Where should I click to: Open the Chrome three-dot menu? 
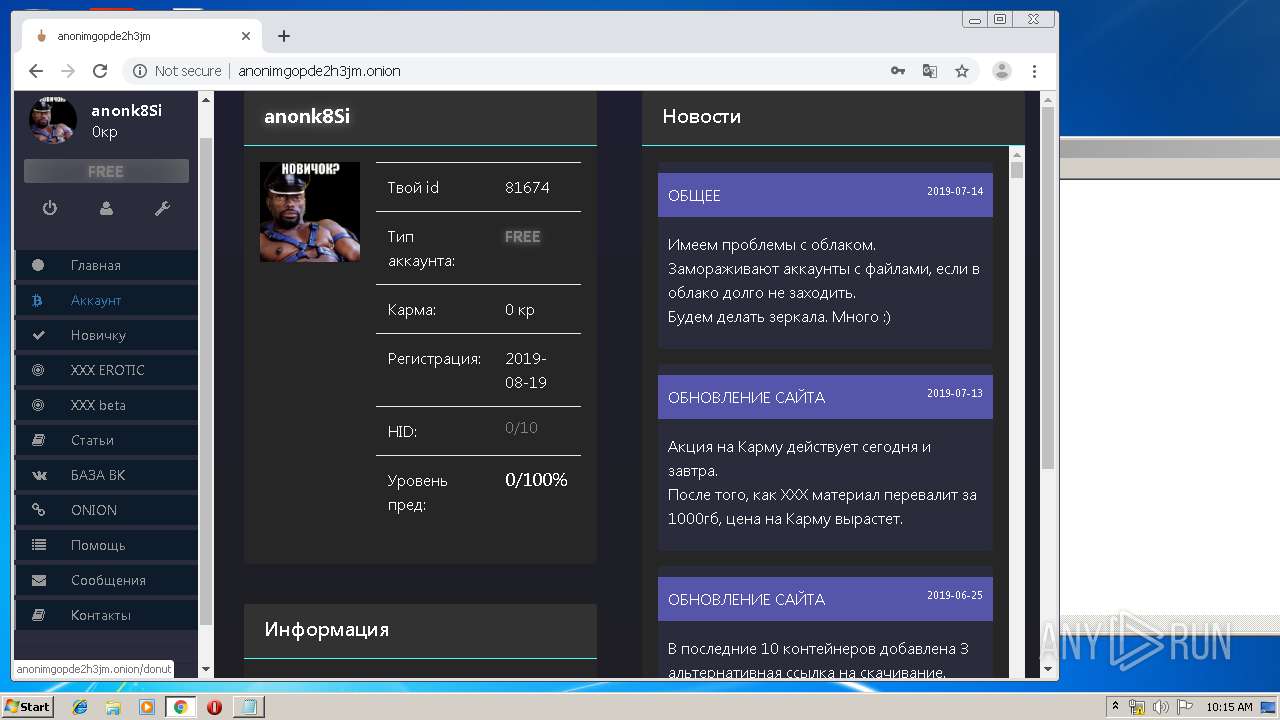tap(1034, 71)
